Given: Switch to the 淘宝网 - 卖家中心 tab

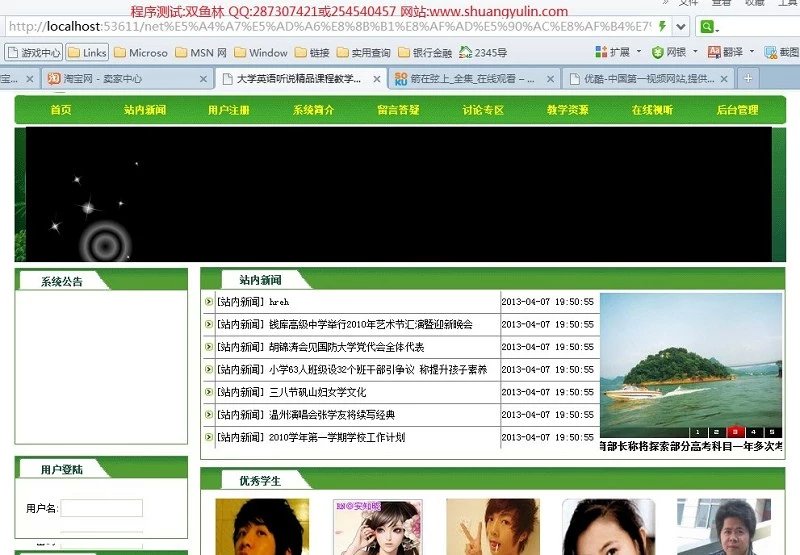Looking at the screenshot, I should tap(127, 79).
